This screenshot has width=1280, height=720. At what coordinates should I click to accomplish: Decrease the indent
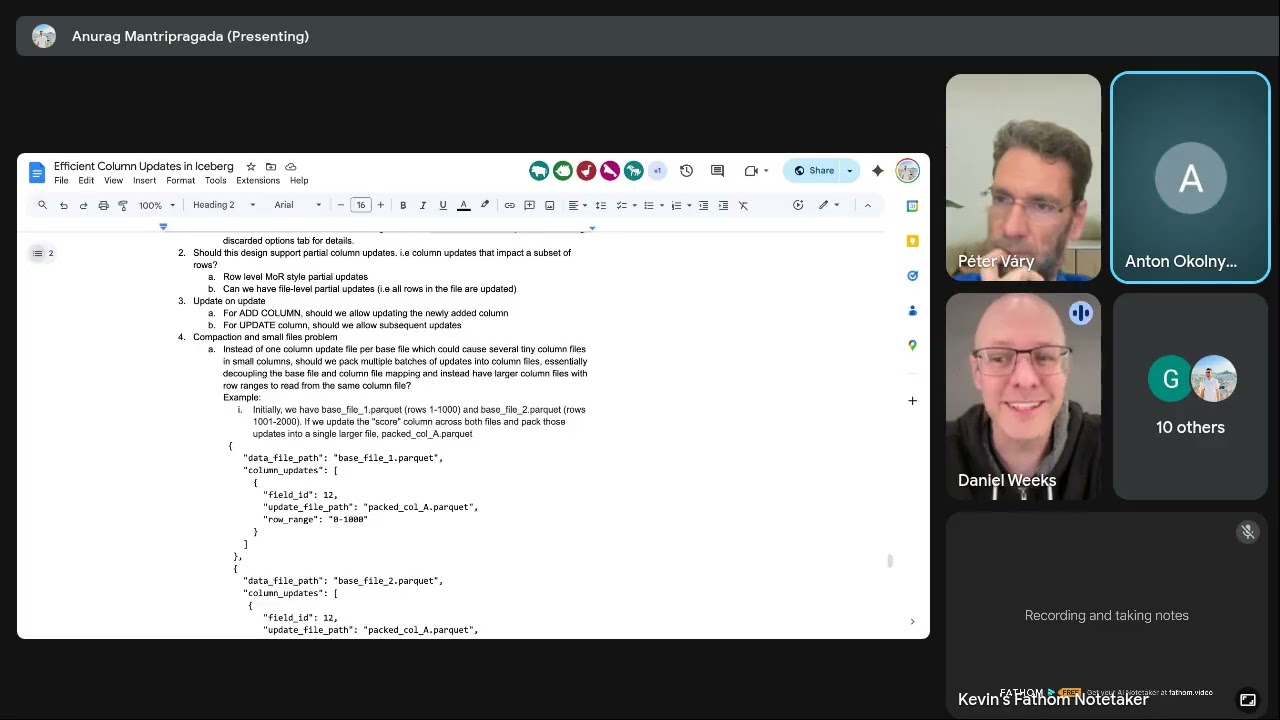703,205
